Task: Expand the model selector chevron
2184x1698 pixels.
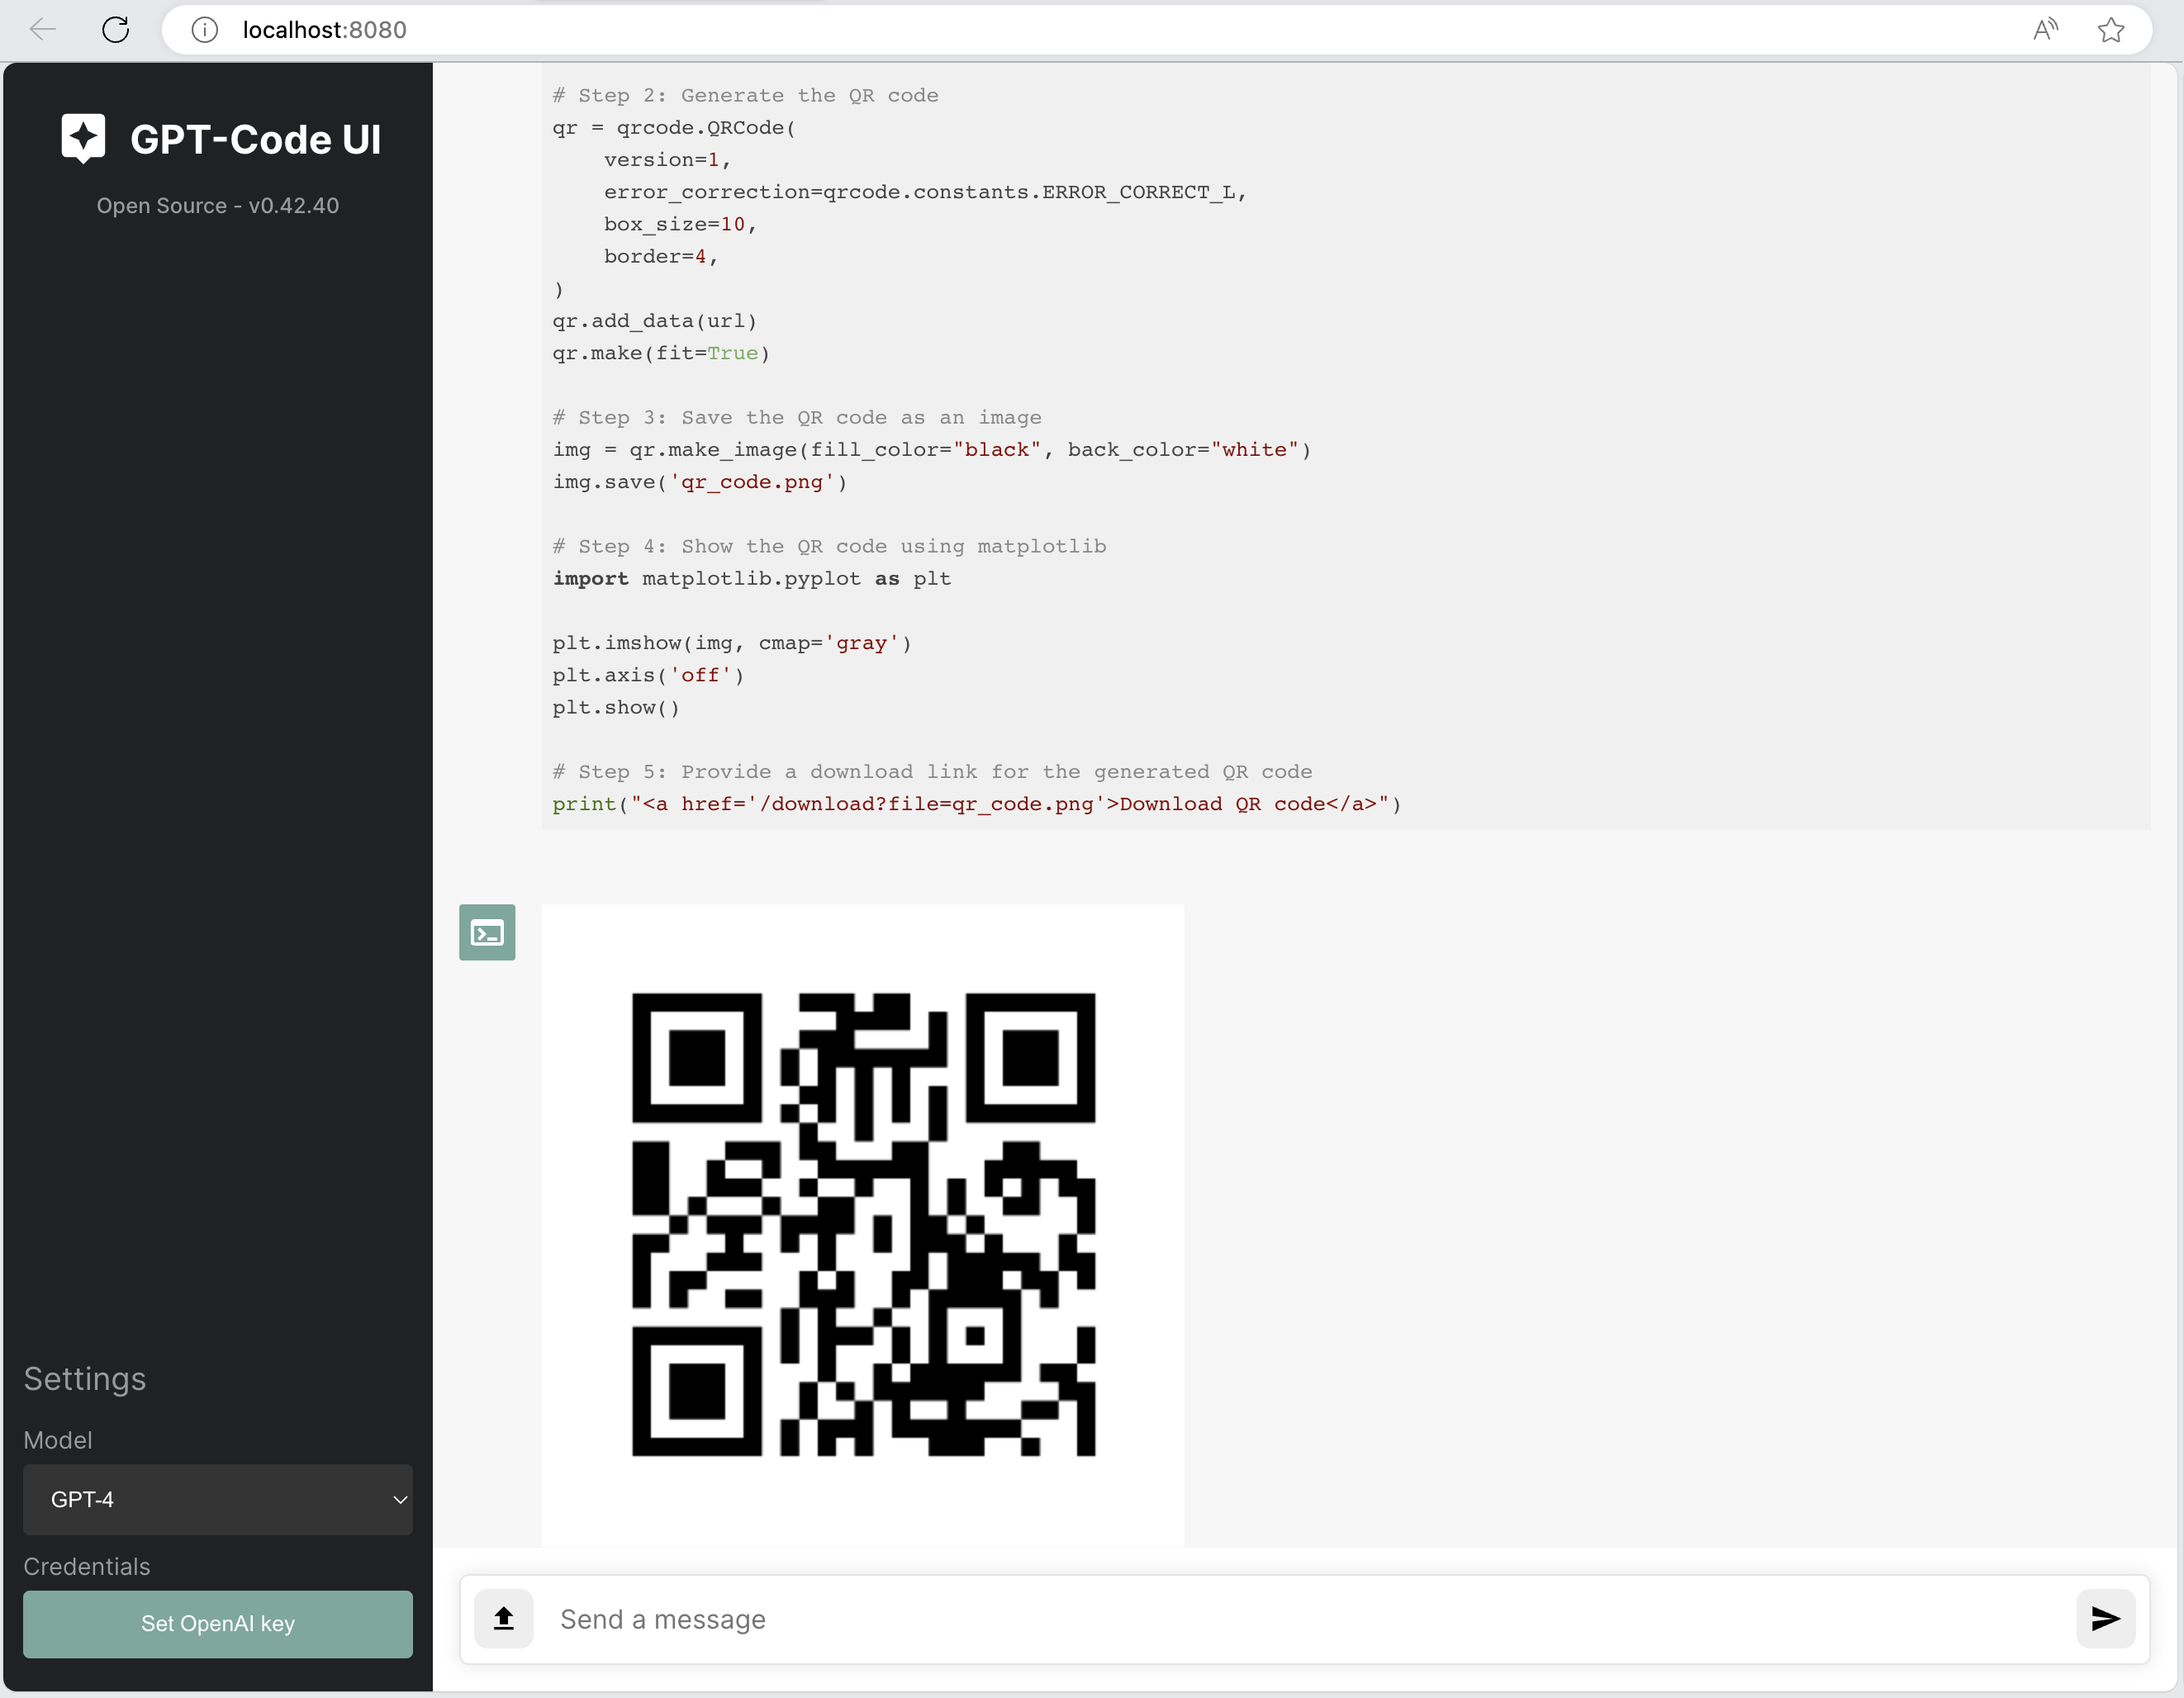Action: click(x=401, y=1499)
